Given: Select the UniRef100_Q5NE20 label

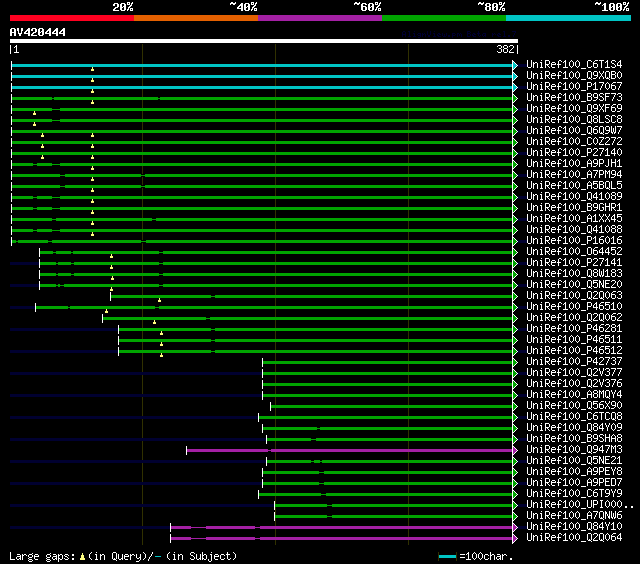Looking at the screenshot, I should point(574,285).
